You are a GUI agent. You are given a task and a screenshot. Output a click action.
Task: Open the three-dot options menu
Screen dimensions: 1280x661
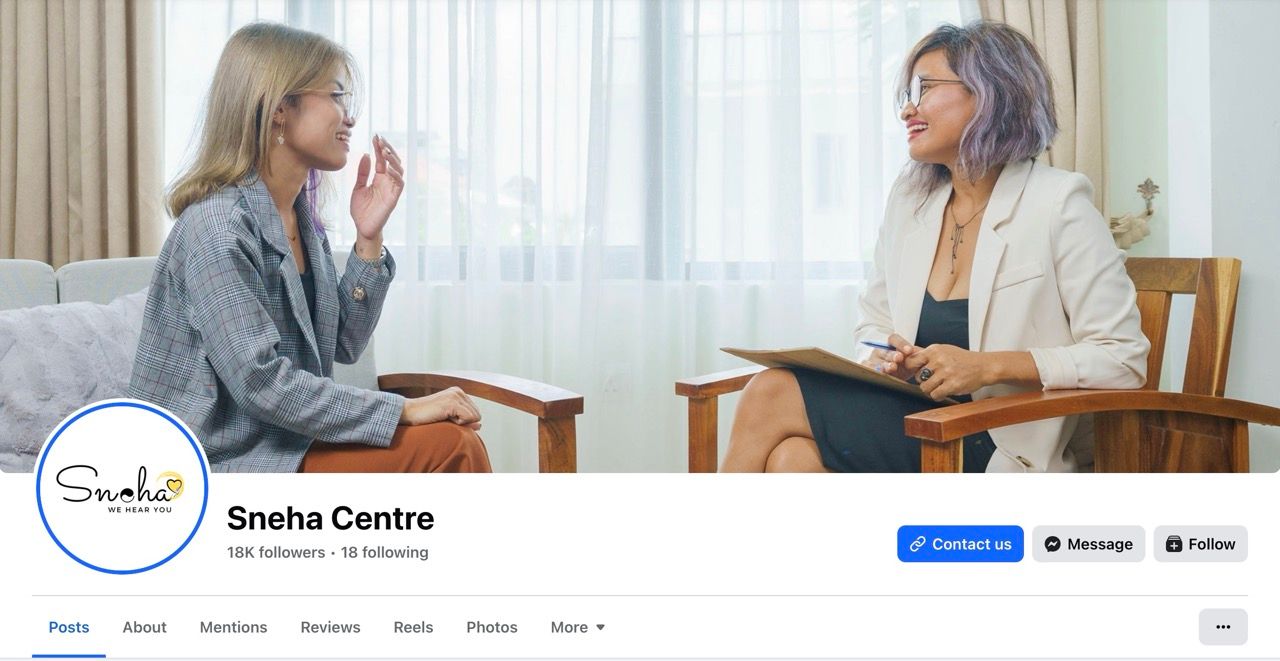click(1223, 627)
